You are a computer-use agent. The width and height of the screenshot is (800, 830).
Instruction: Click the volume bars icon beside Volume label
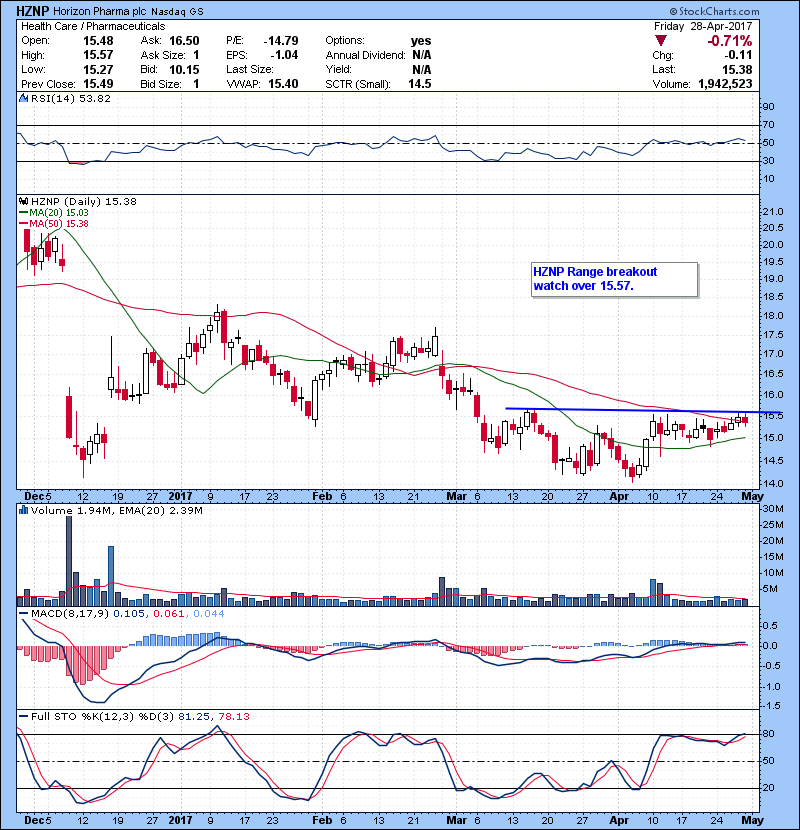(23, 510)
